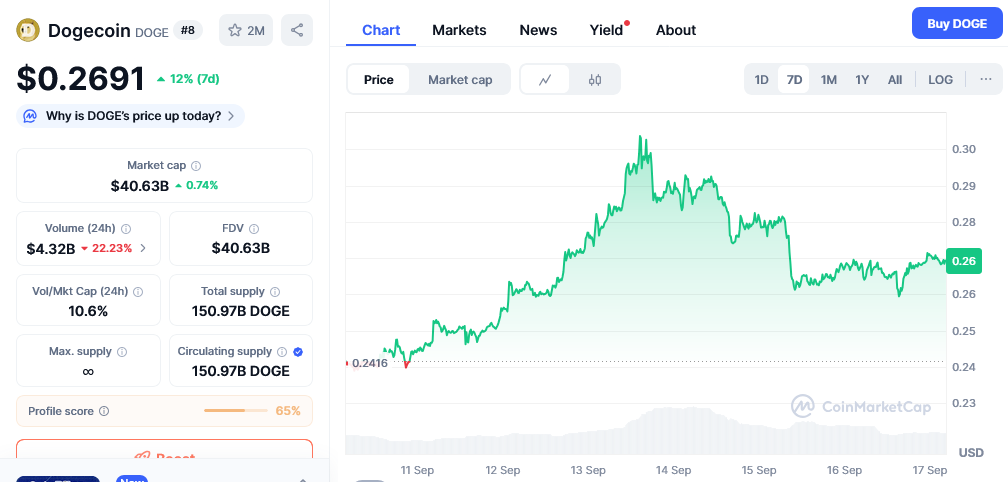The width and height of the screenshot is (1008, 482).
Task: Open Why is DOGE's price up today
Action: pyautogui.click(x=130, y=116)
